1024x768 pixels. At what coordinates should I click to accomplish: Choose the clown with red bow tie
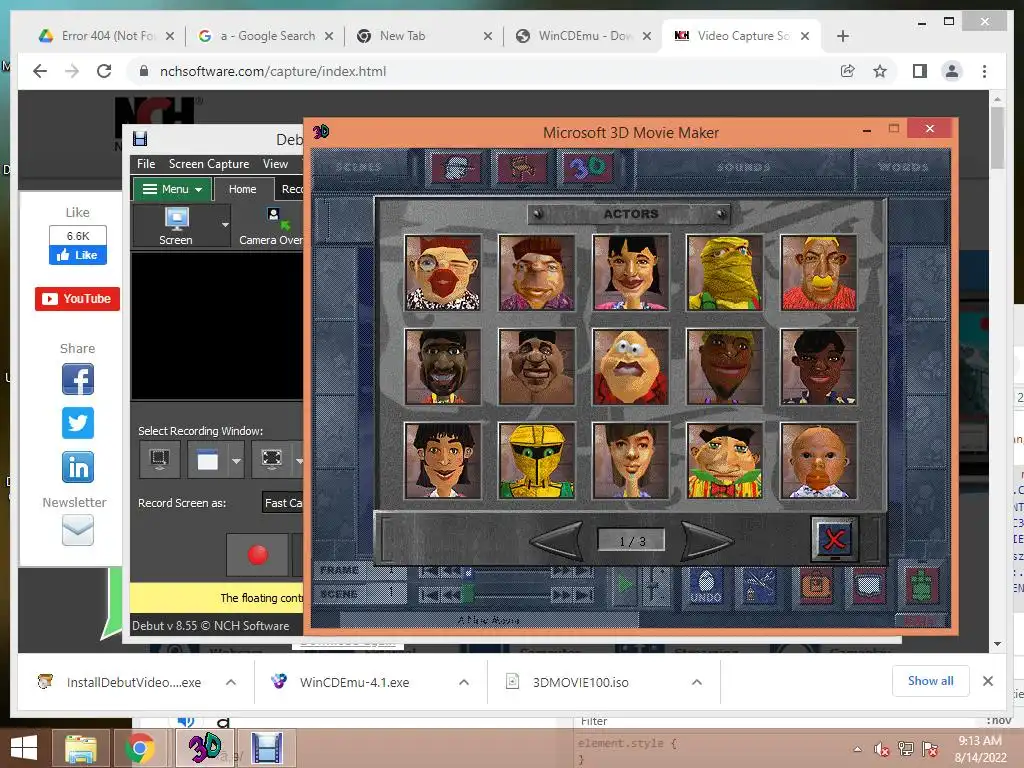[x=724, y=460]
